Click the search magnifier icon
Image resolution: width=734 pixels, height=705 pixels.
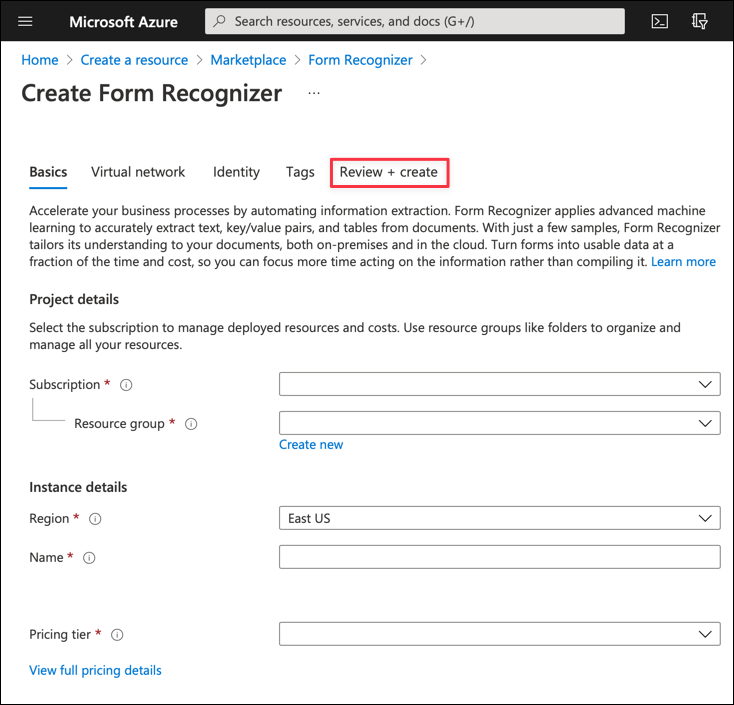(219, 21)
